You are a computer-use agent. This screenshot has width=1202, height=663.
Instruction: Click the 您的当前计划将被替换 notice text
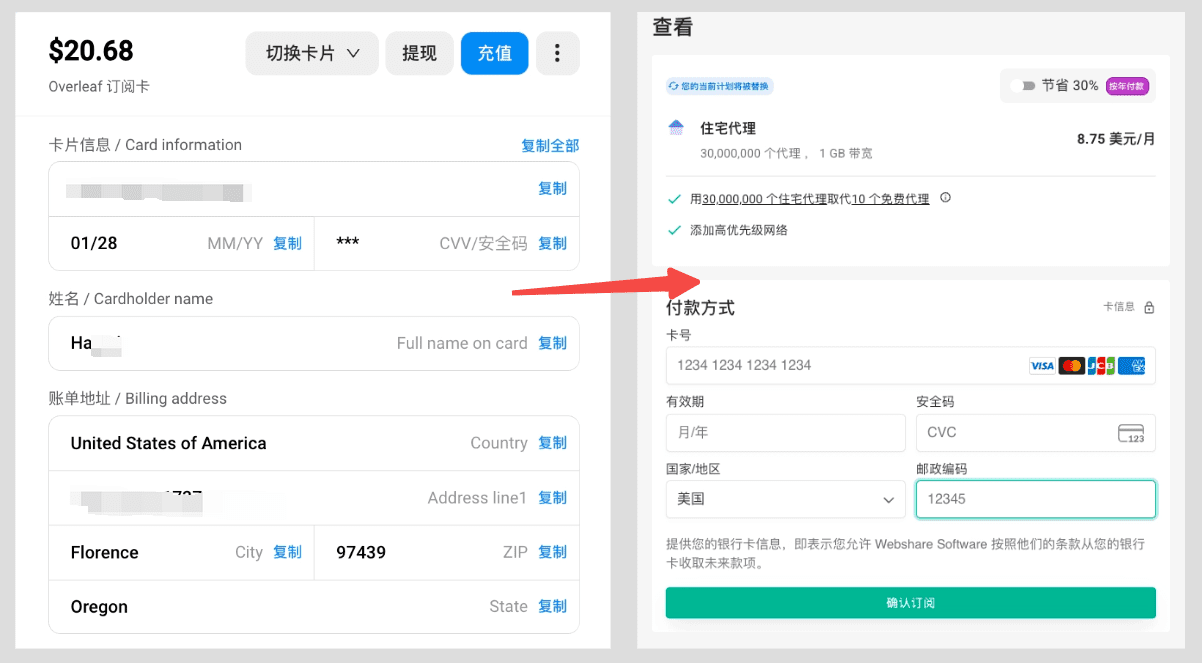tap(725, 87)
